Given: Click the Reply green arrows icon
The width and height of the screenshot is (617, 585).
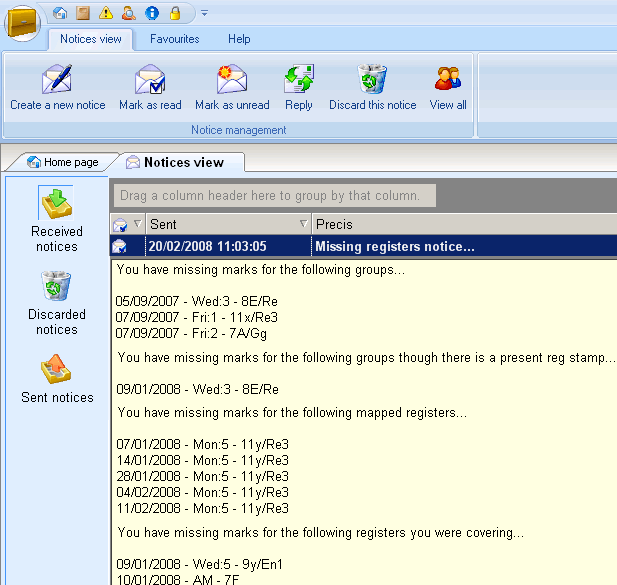Looking at the screenshot, I should [x=299, y=79].
